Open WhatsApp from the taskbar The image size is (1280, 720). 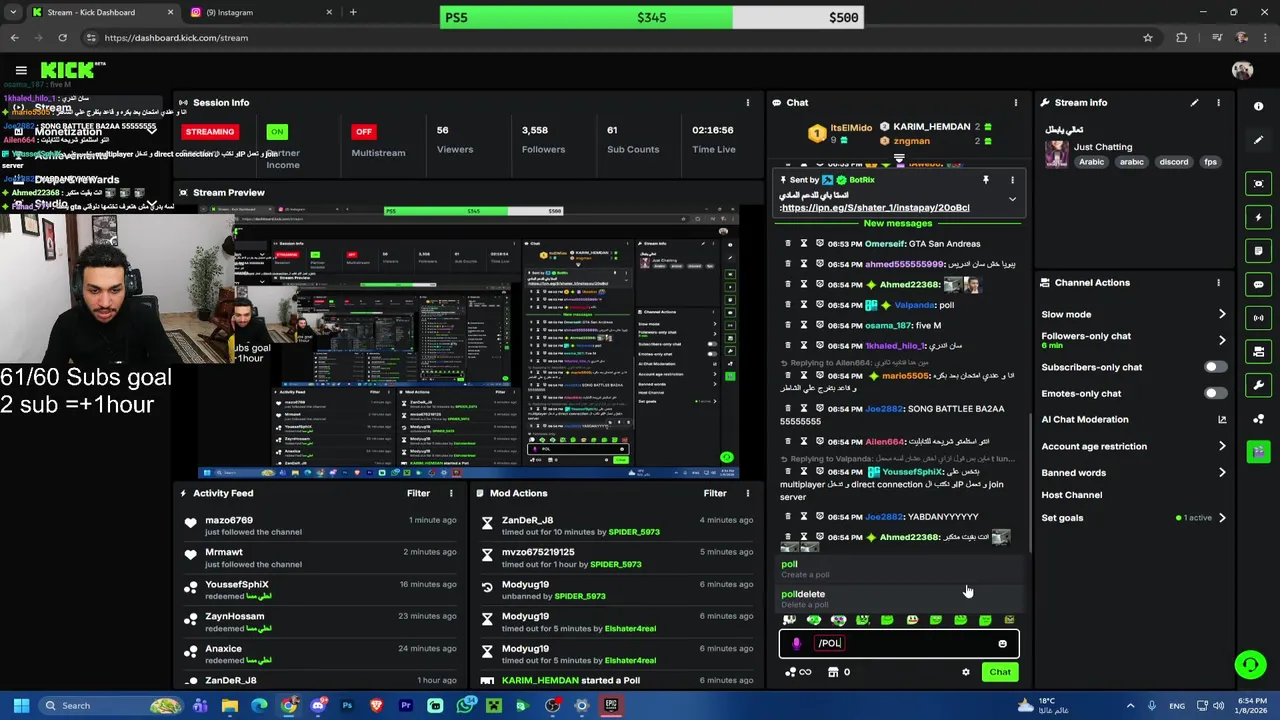tap(464, 706)
